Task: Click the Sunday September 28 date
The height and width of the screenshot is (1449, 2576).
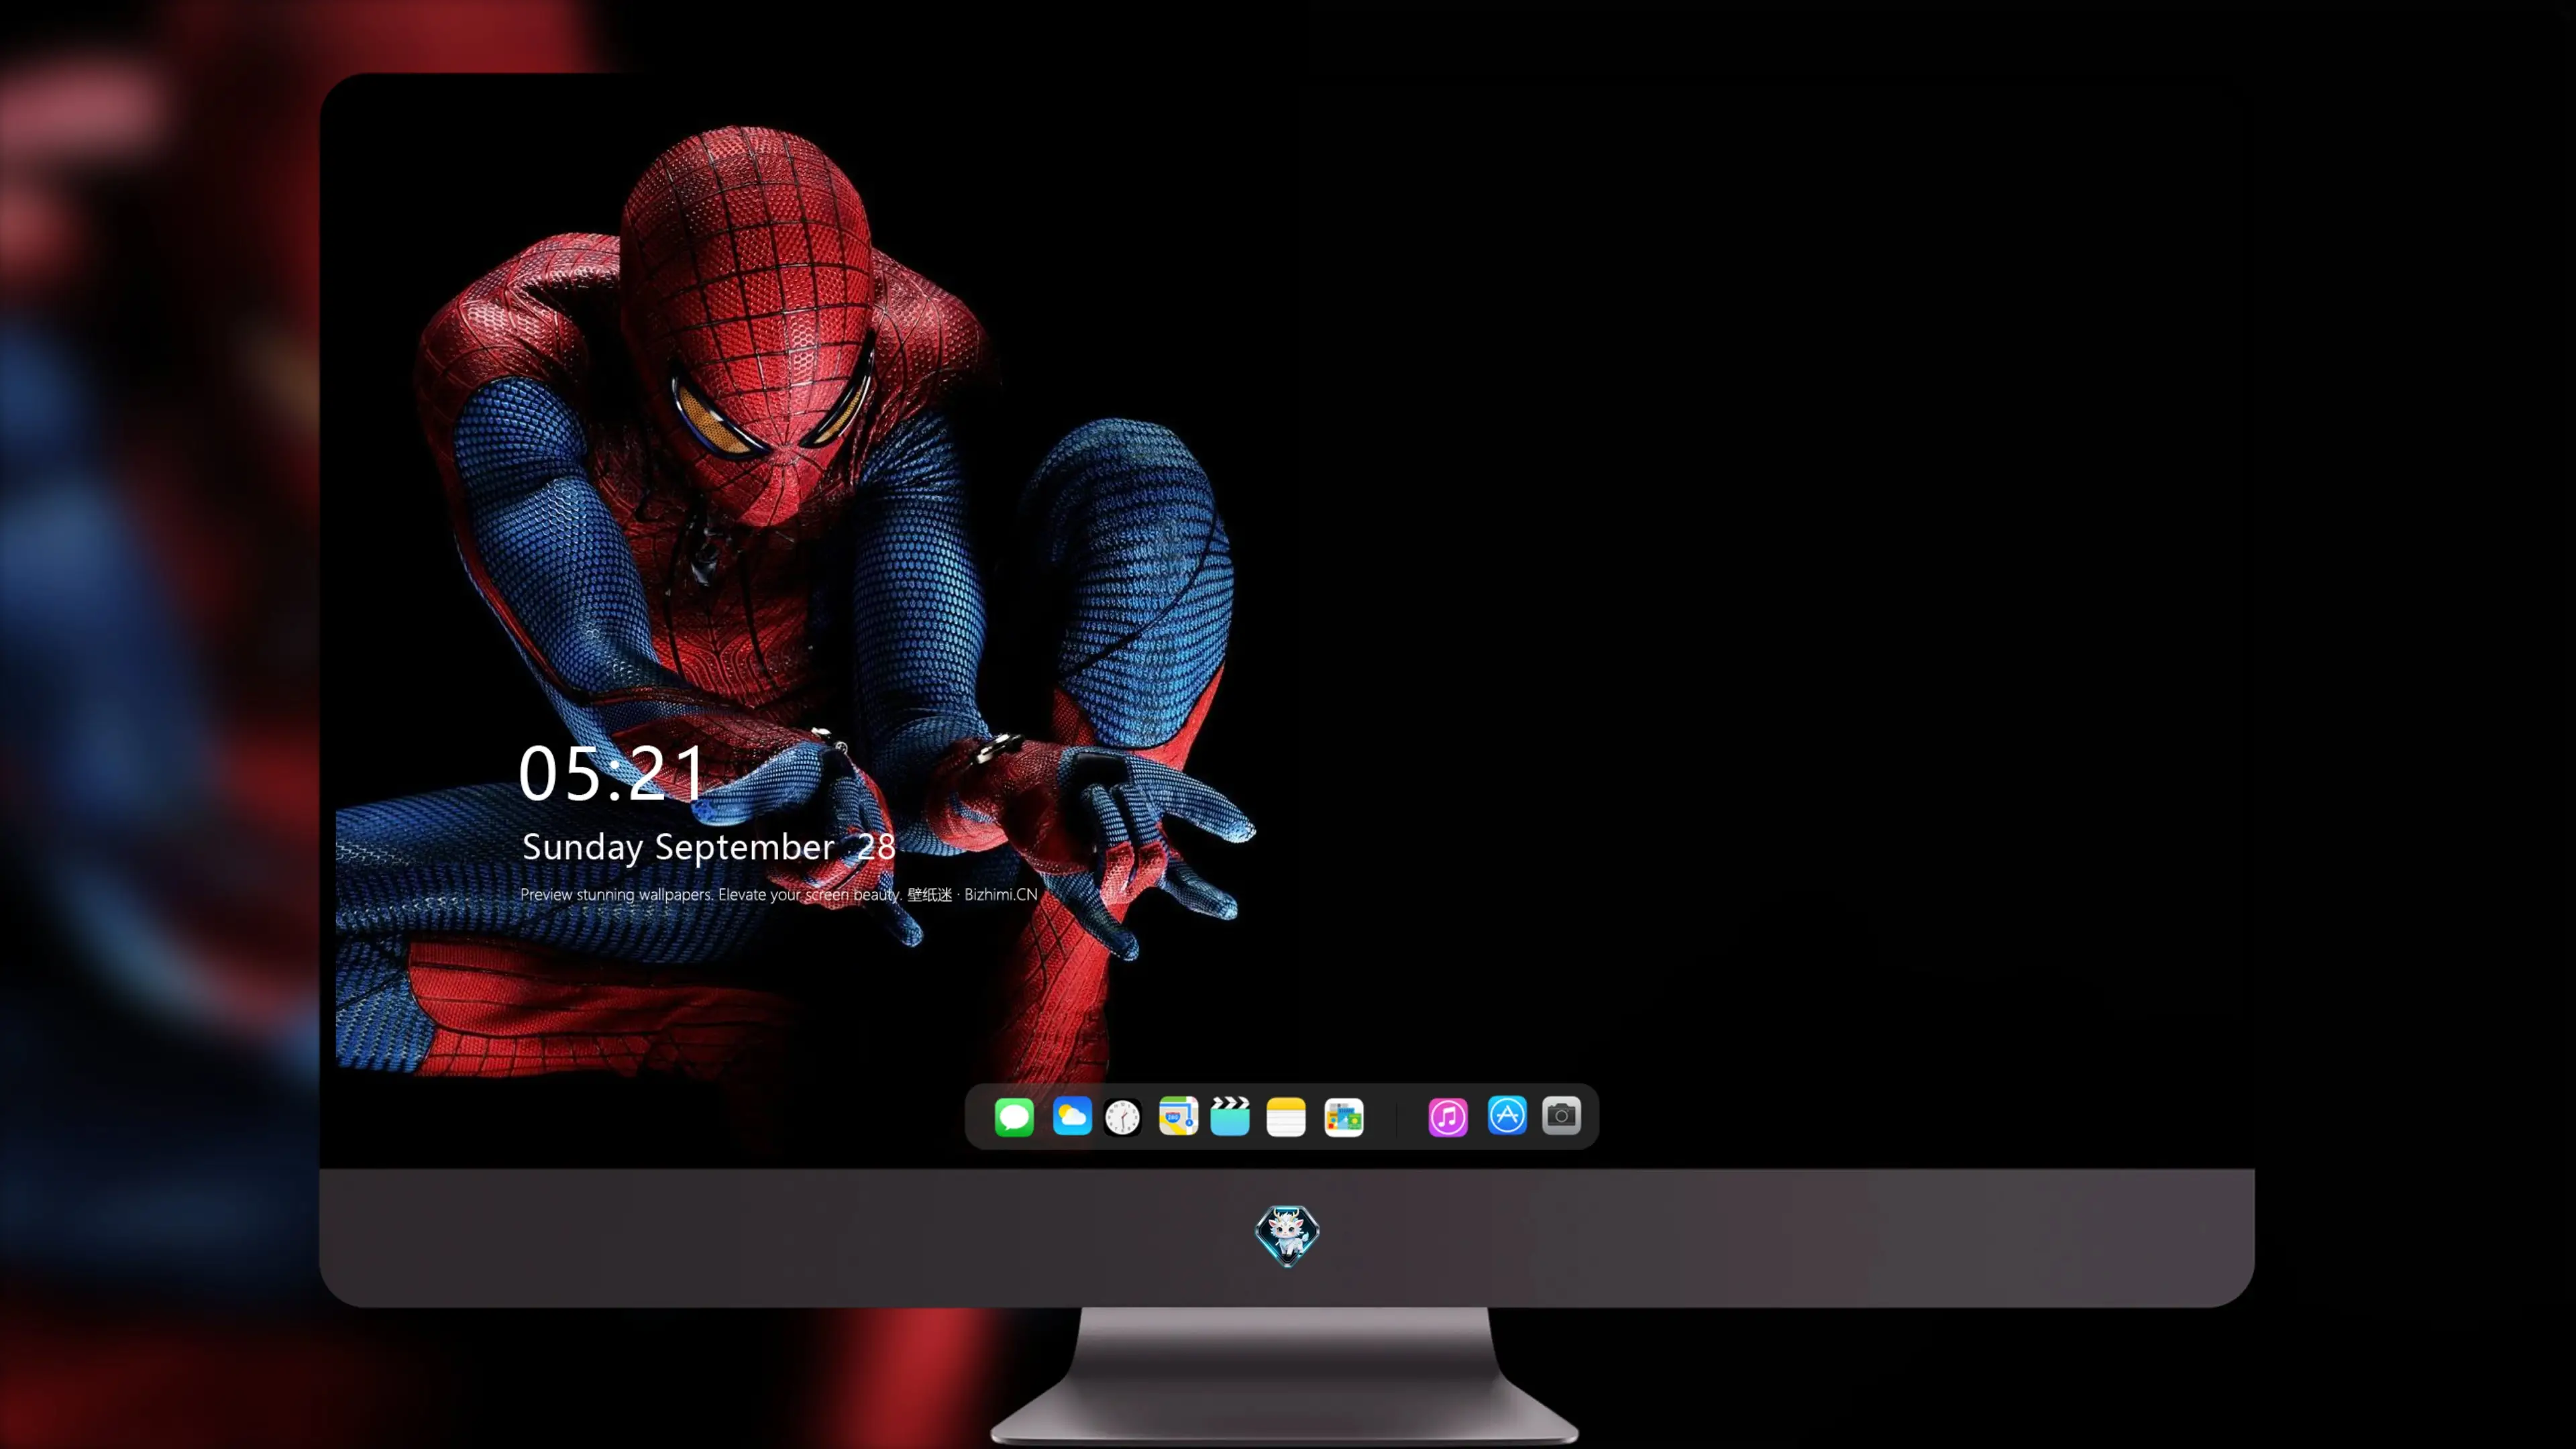Action: tap(708, 847)
